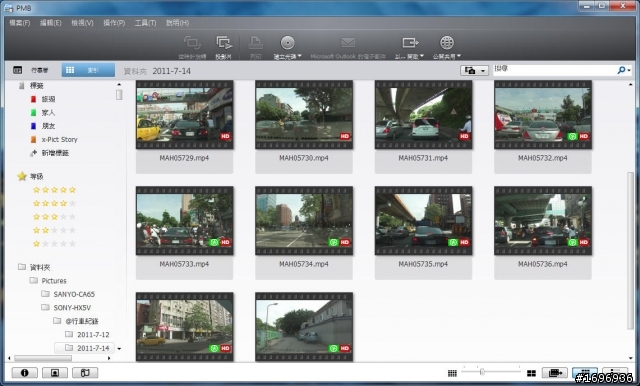640x386 pixels.
Task: Open the search options arrow beside magnifier
Action: pyautogui.click(x=629, y=71)
